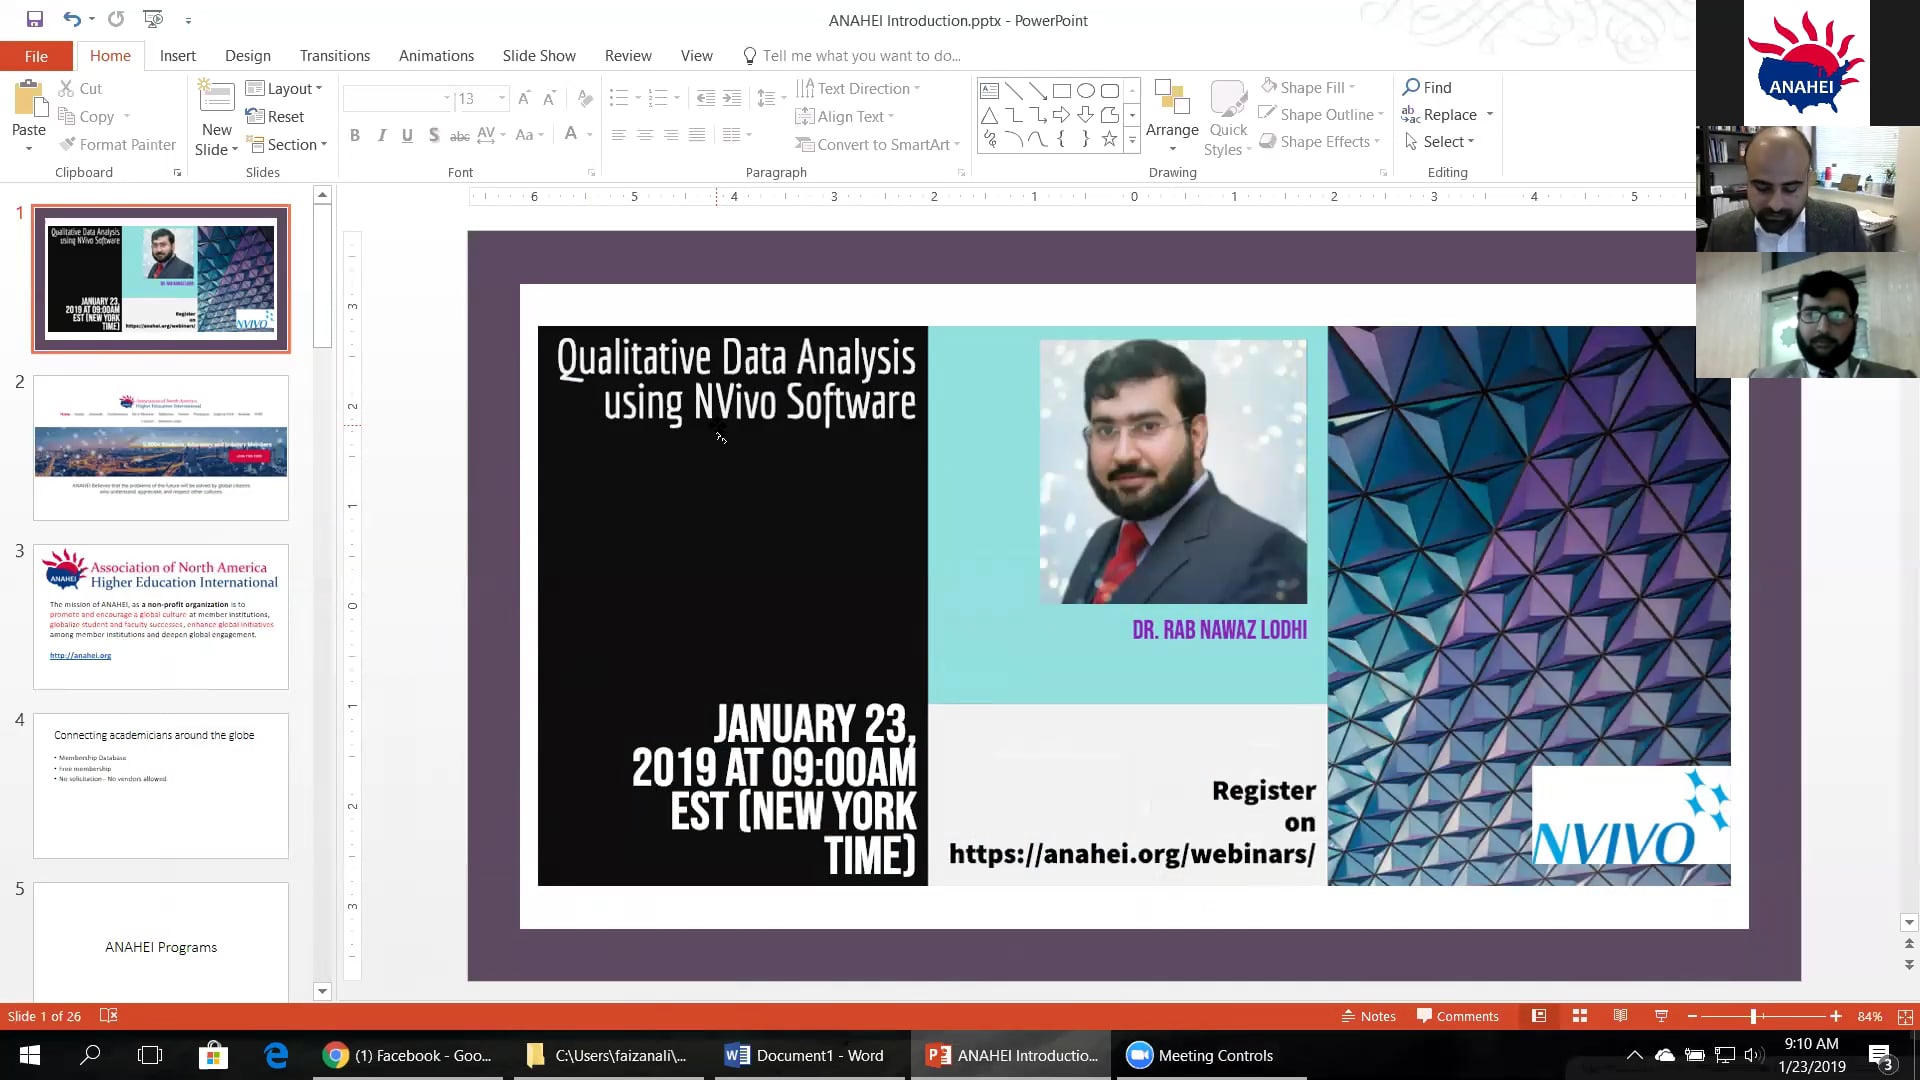The image size is (1920, 1080).
Task: Click Comments in the status bar
Action: 1458,1016
